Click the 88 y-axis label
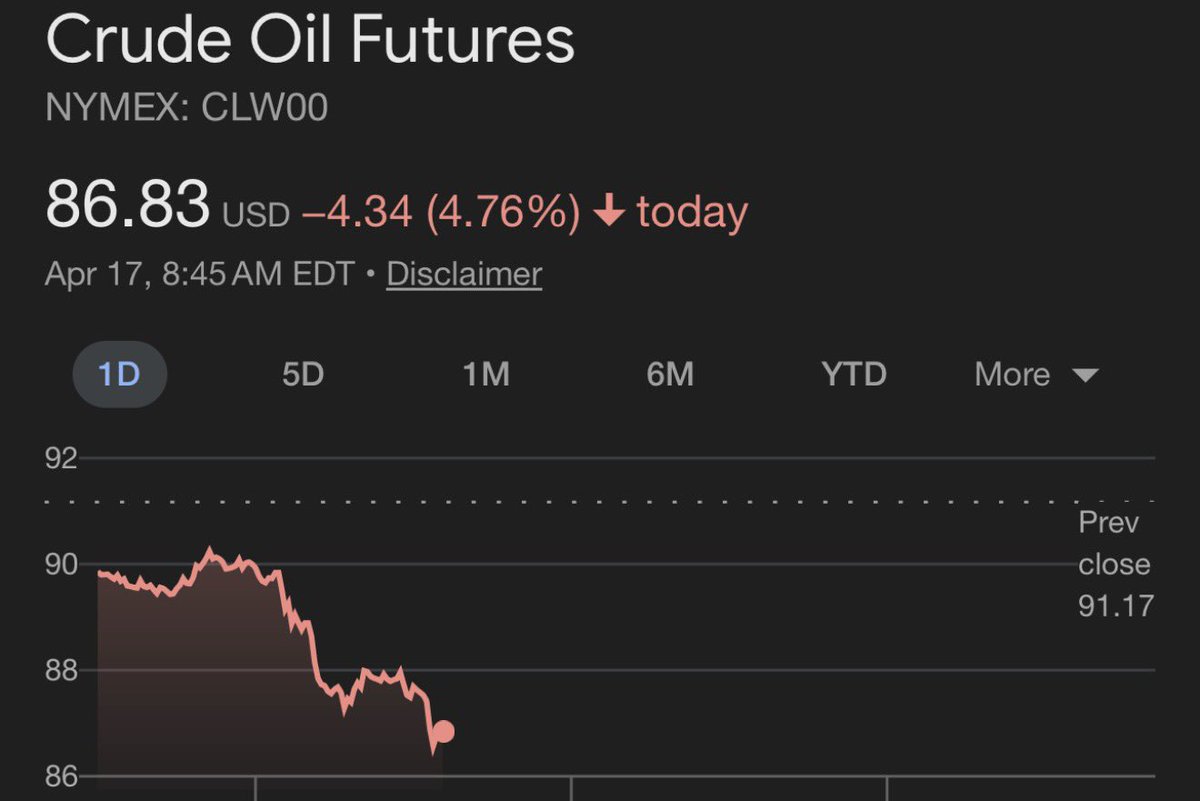Screen dimensions: 1200x801 (x=61, y=670)
